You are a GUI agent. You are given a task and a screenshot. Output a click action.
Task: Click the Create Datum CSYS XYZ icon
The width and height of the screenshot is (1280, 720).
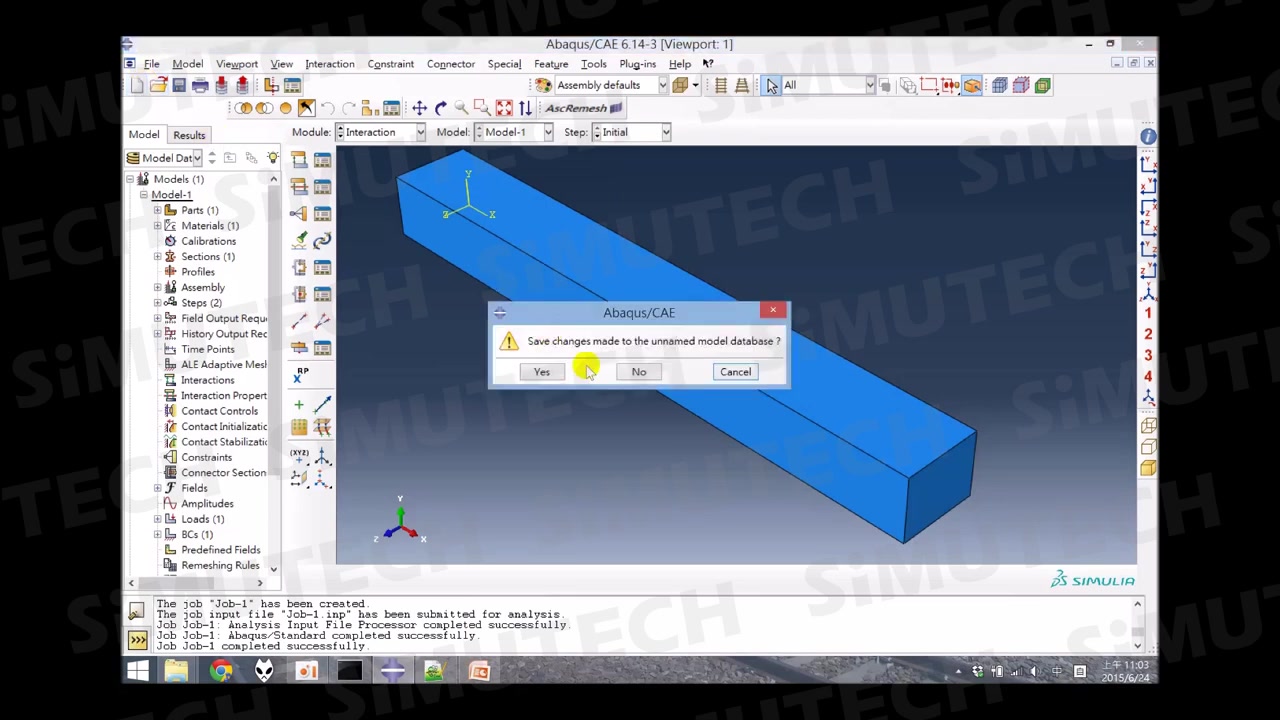pyautogui.click(x=299, y=455)
